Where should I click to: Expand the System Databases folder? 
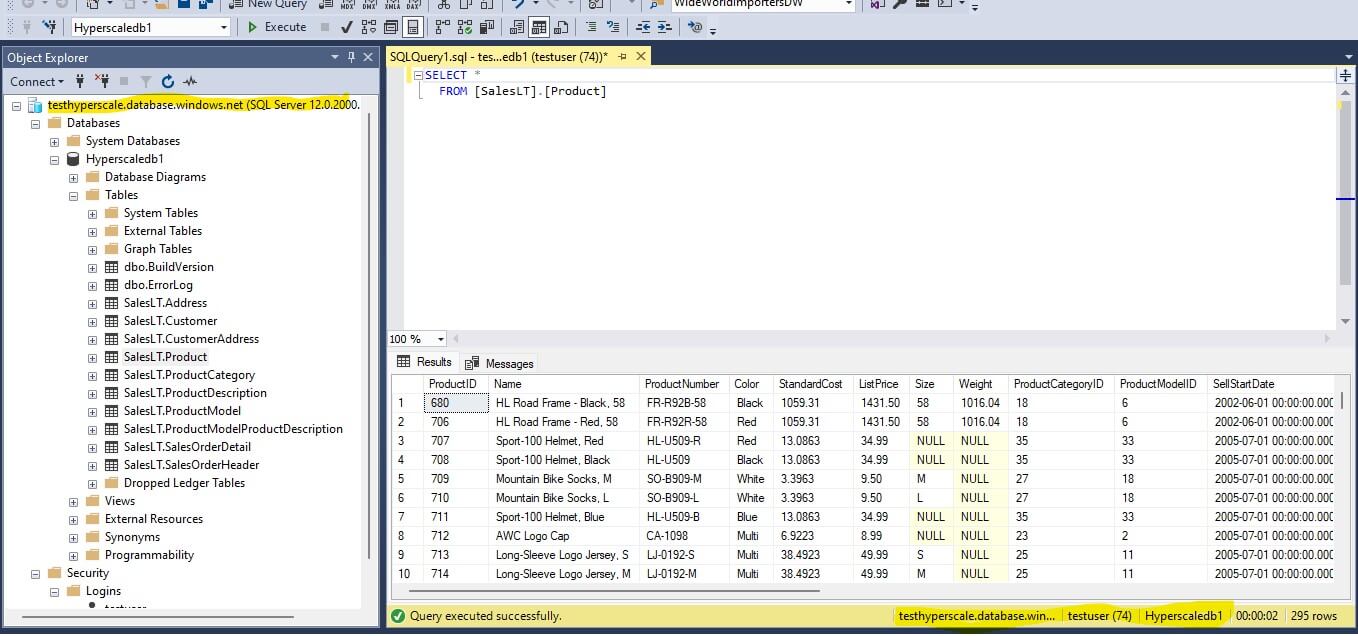click(x=55, y=141)
